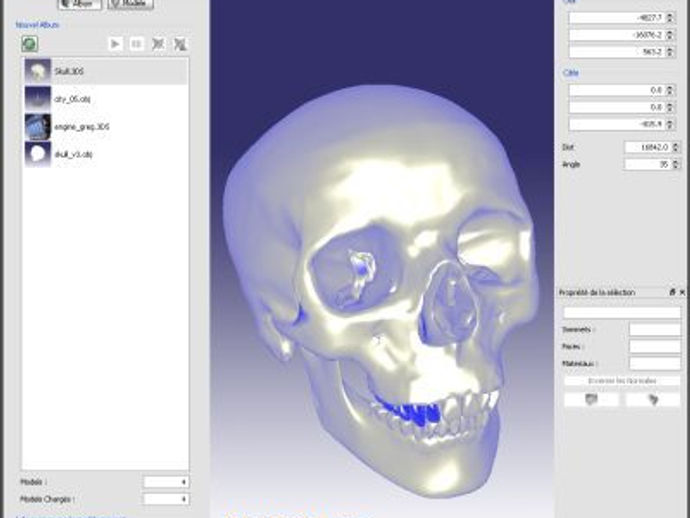Adjust stepper of second Œil coordinate field
Viewport: 690px width, 518px height.
pyautogui.click(x=670, y=35)
